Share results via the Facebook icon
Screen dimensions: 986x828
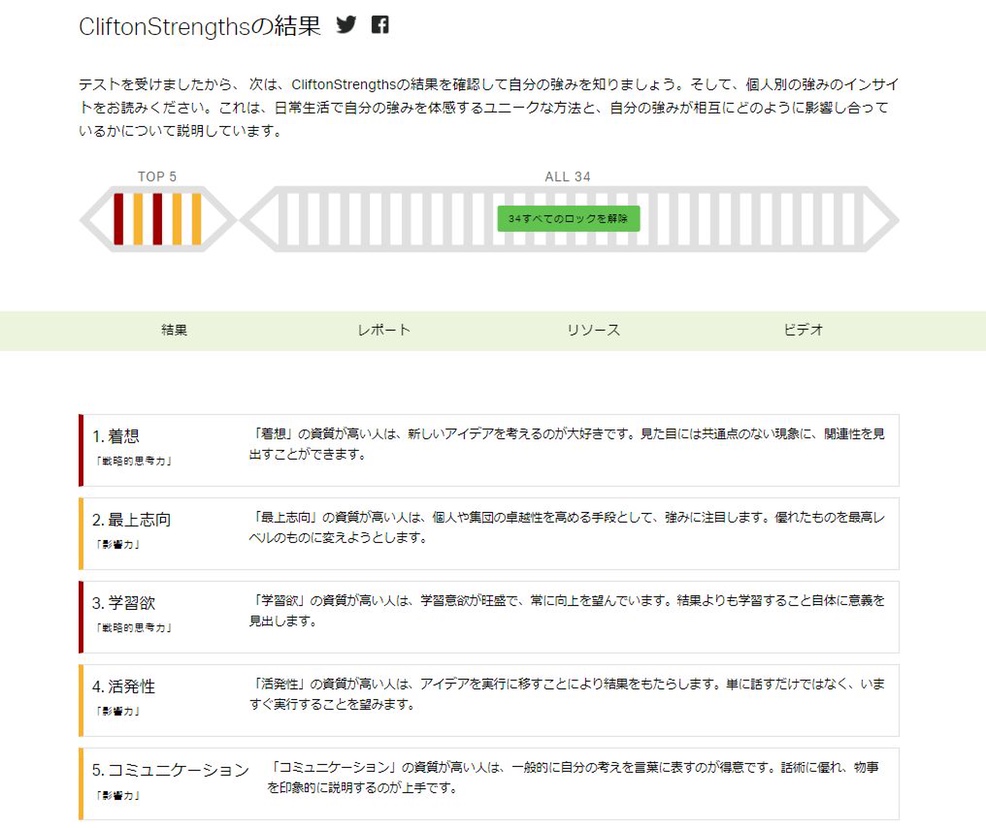click(x=380, y=25)
